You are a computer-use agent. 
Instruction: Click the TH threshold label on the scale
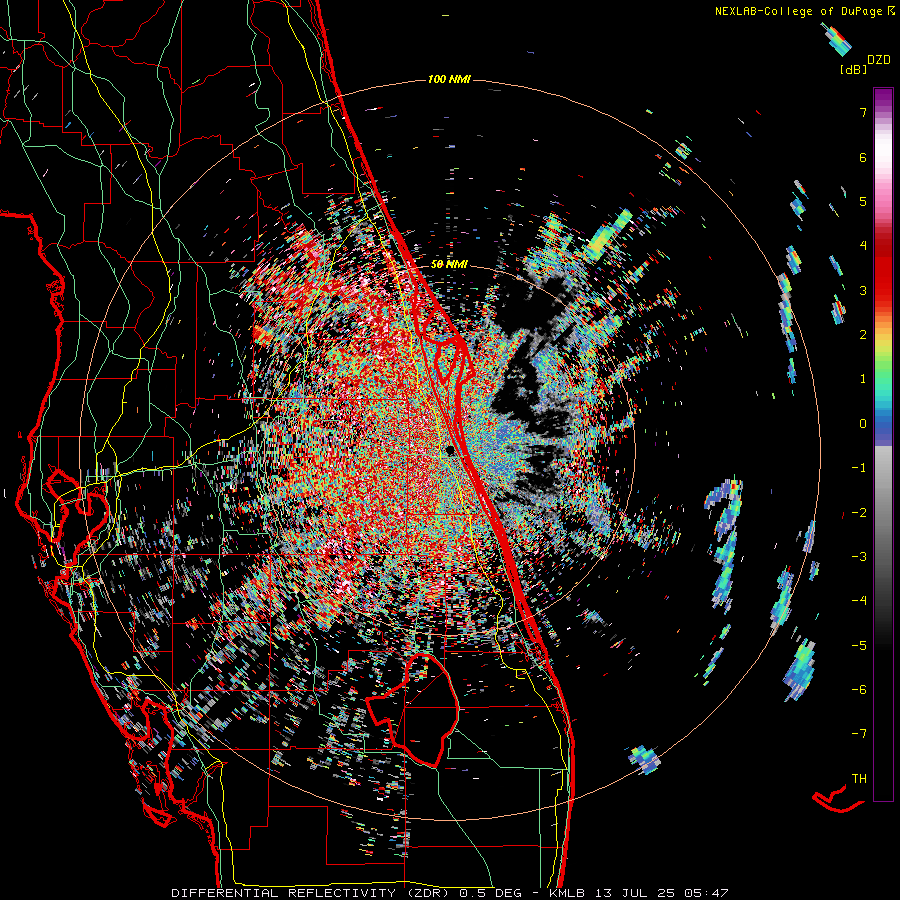(859, 778)
